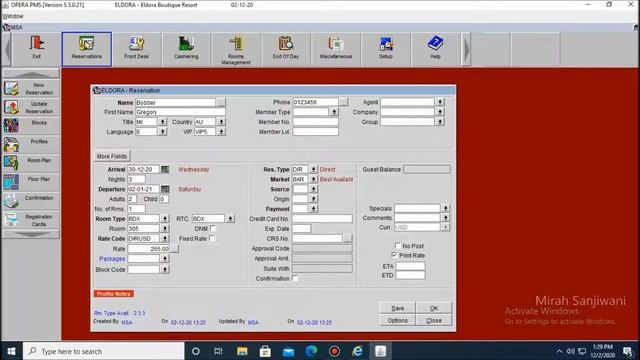Open the Exit toolbar icon
640x360 pixels.
click(x=37, y=49)
